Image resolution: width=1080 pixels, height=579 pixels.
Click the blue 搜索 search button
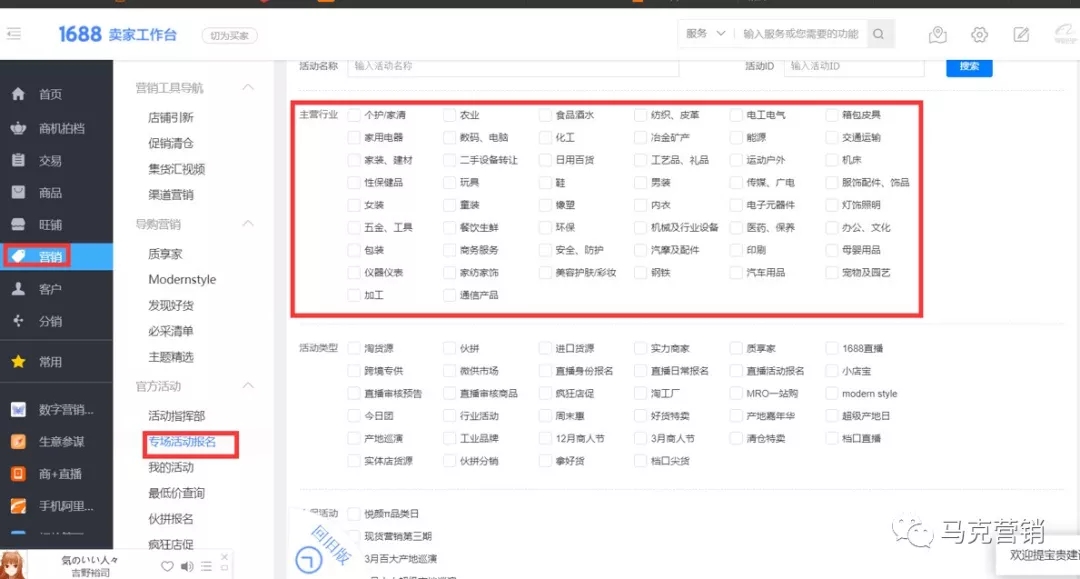[x=967, y=67]
